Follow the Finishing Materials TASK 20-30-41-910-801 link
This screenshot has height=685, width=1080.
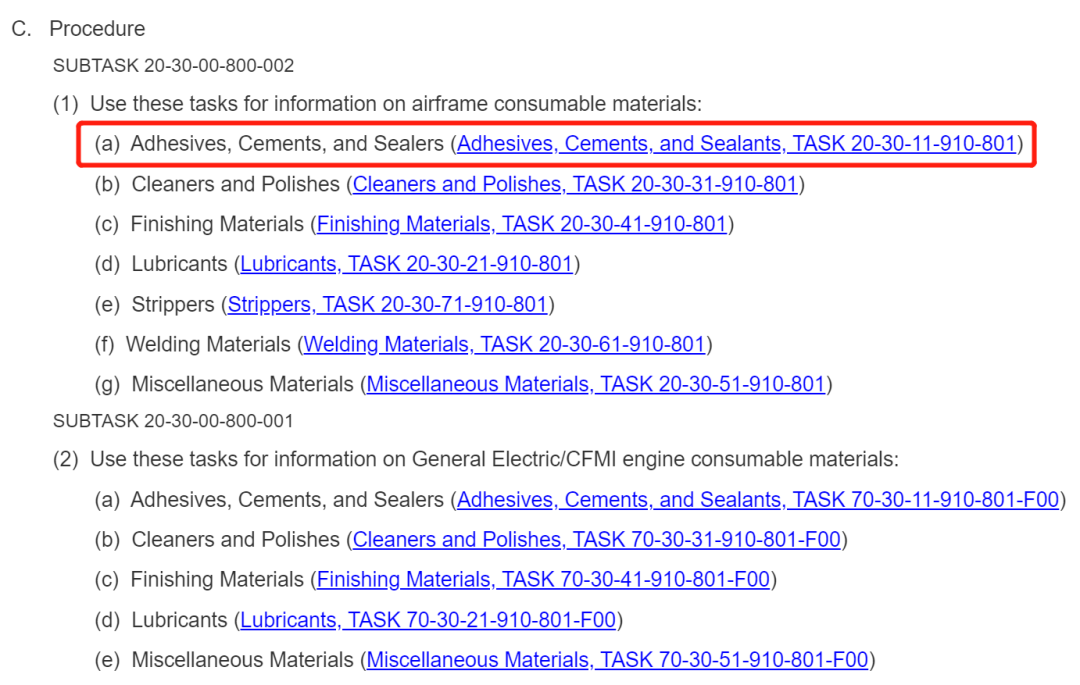point(521,224)
